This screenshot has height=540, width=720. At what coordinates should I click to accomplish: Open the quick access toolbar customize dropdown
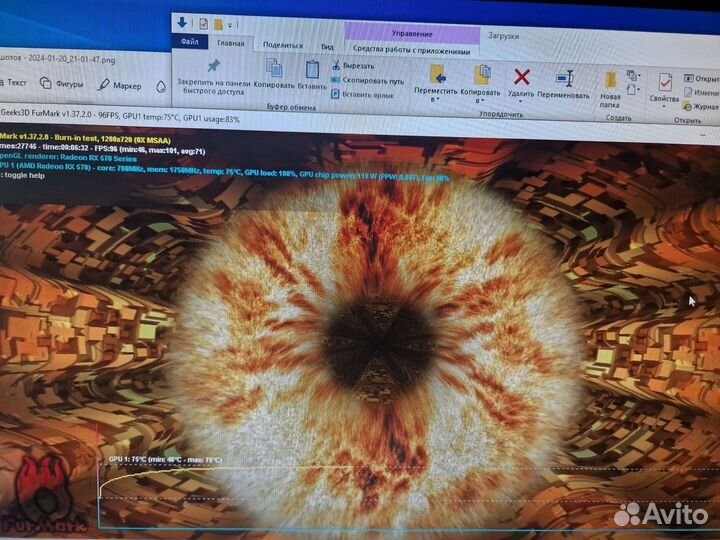230,25
